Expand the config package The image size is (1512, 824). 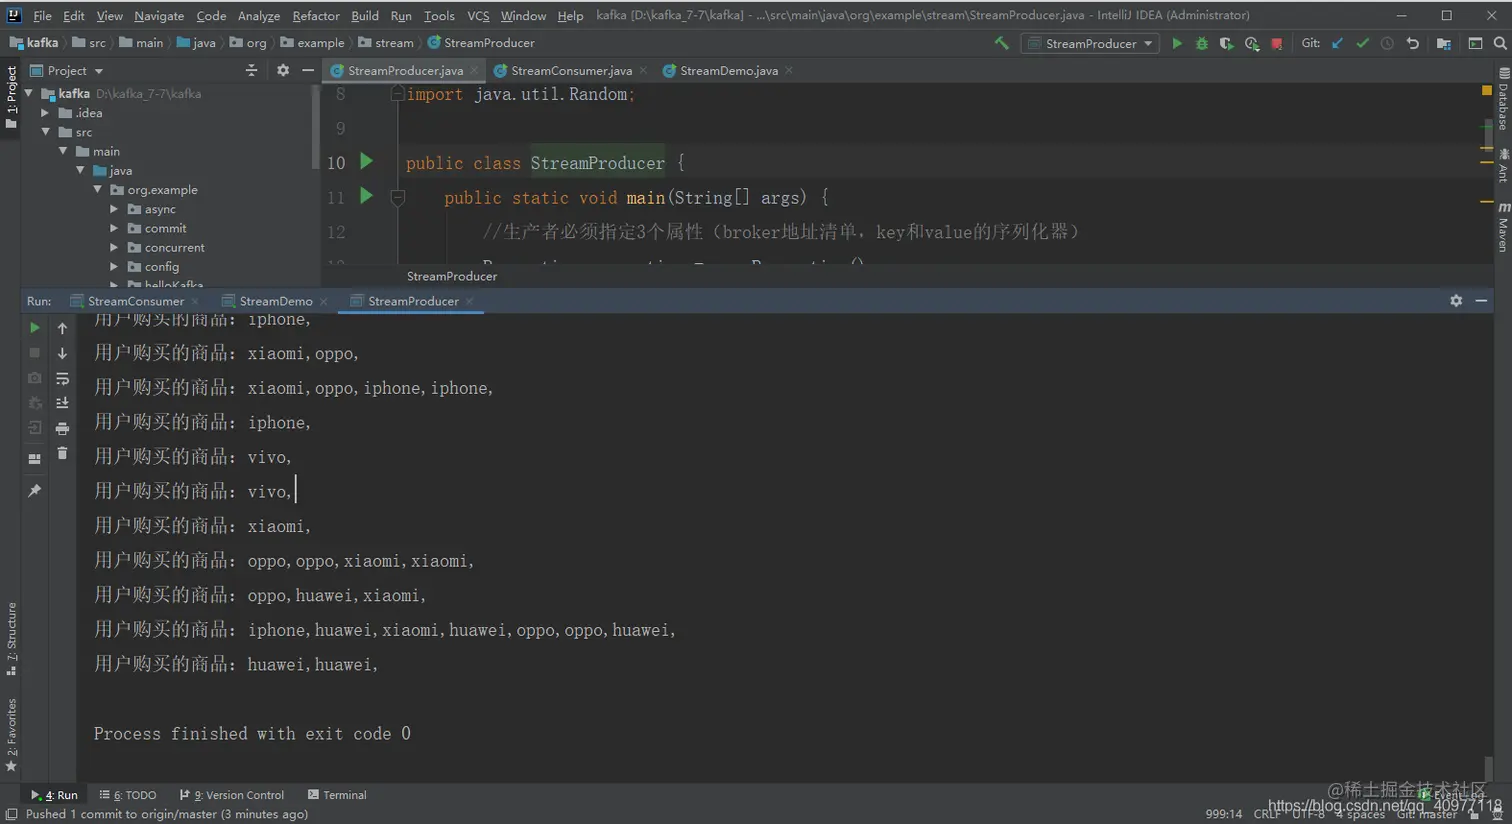tap(114, 267)
